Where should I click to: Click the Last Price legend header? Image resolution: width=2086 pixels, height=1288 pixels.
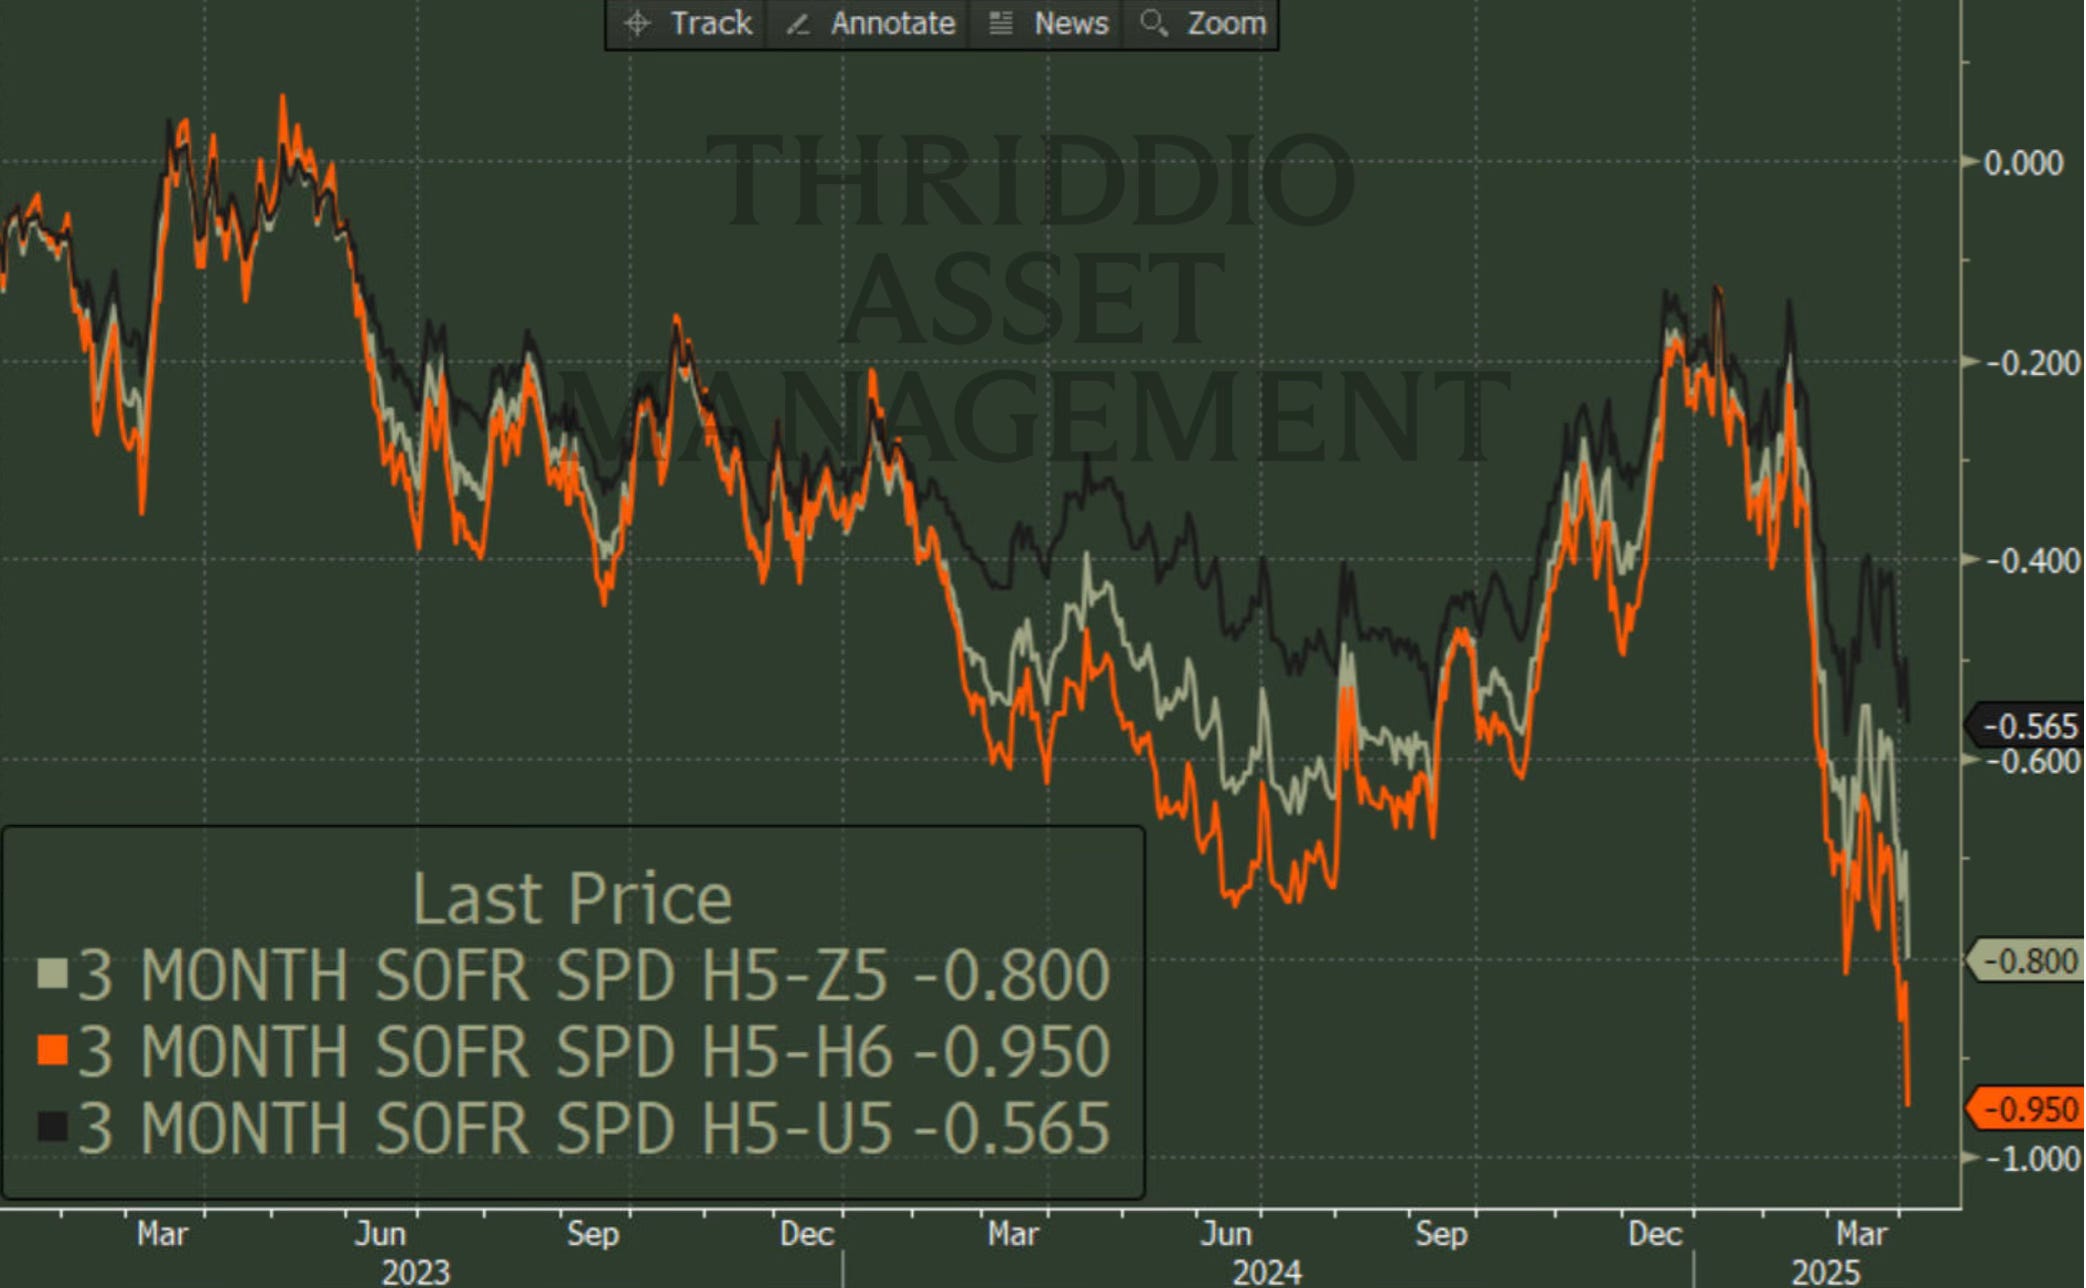click(572, 898)
